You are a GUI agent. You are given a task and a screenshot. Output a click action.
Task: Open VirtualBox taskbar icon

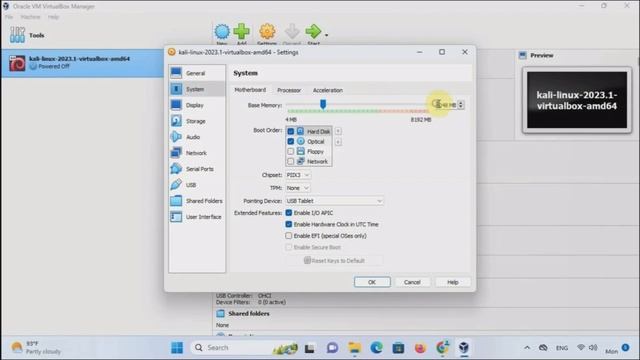pos(464,348)
